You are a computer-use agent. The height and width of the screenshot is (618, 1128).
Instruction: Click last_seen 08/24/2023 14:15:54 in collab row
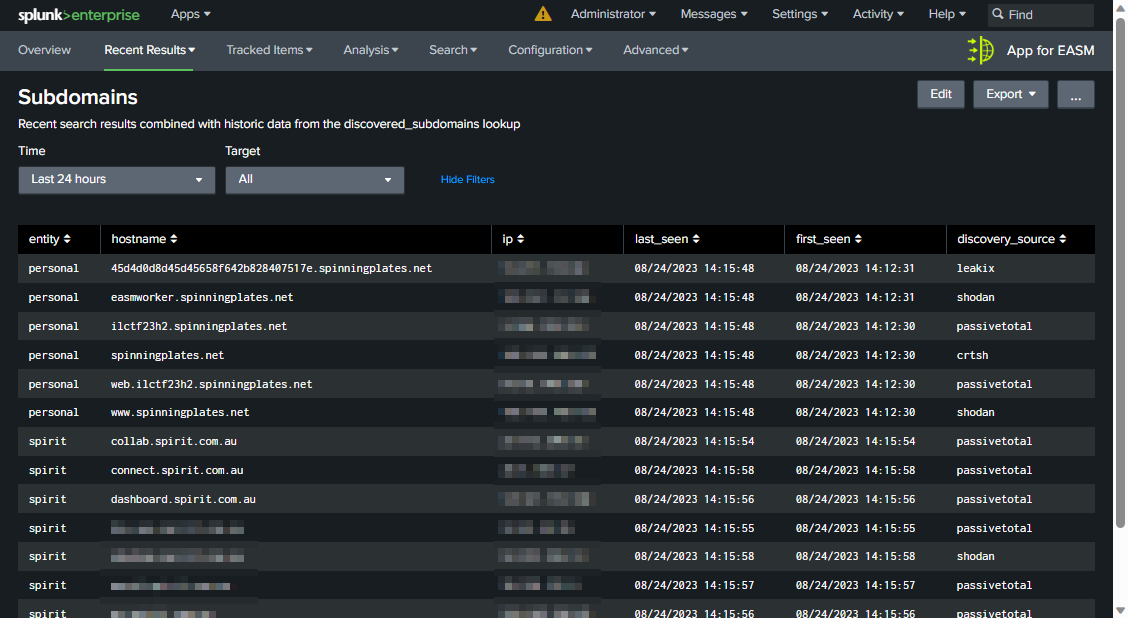(x=694, y=441)
